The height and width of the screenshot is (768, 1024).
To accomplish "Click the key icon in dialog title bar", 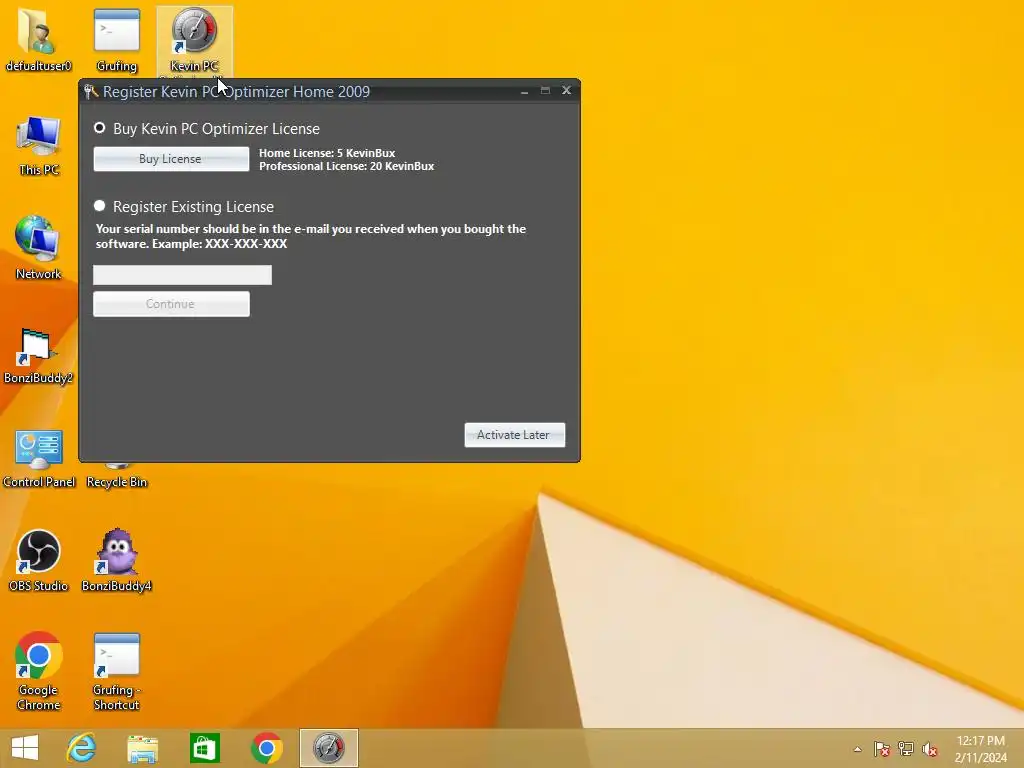I will tap(91, 92).
